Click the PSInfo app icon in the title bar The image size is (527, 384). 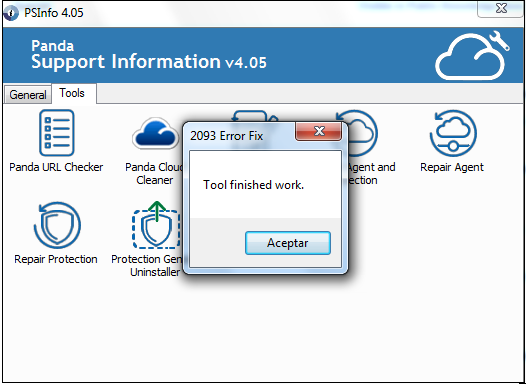click(x=11, y=13)
